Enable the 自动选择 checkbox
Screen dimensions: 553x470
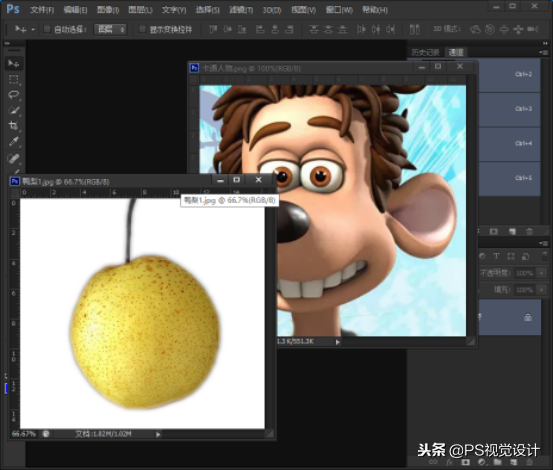point(47,29)
